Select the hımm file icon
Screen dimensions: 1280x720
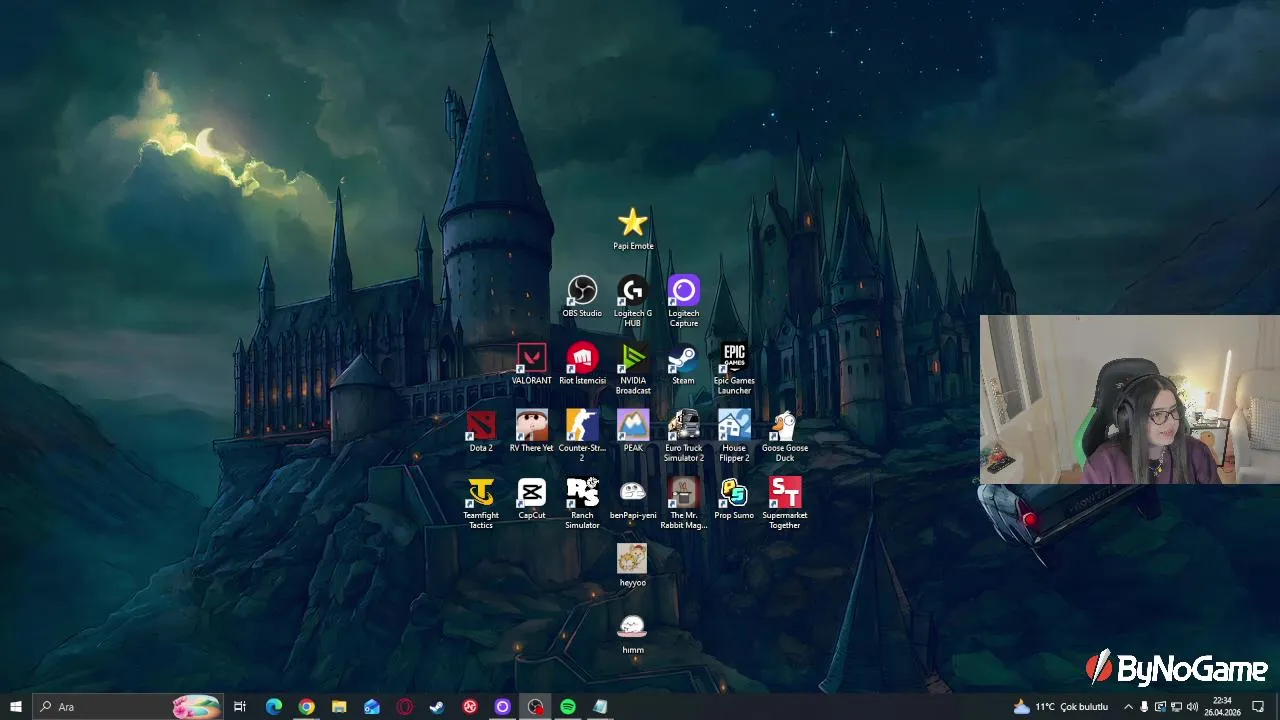[x=633, y=632]
